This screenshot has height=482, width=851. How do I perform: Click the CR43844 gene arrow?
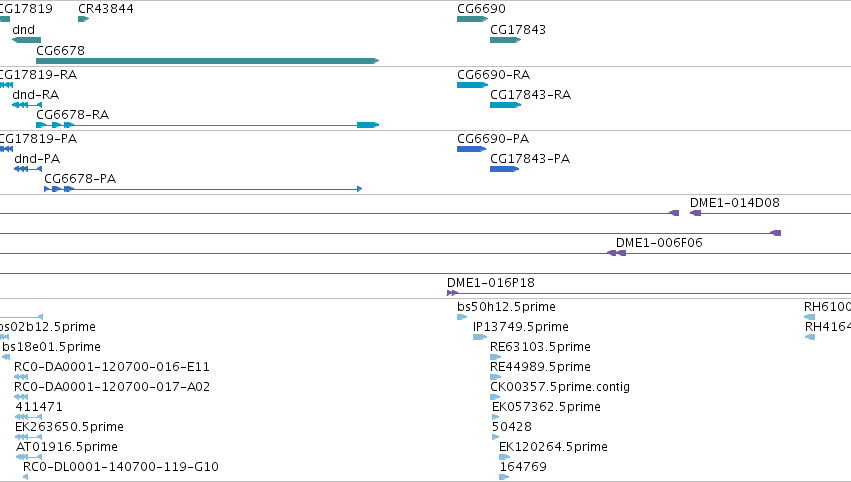(83, 19)
